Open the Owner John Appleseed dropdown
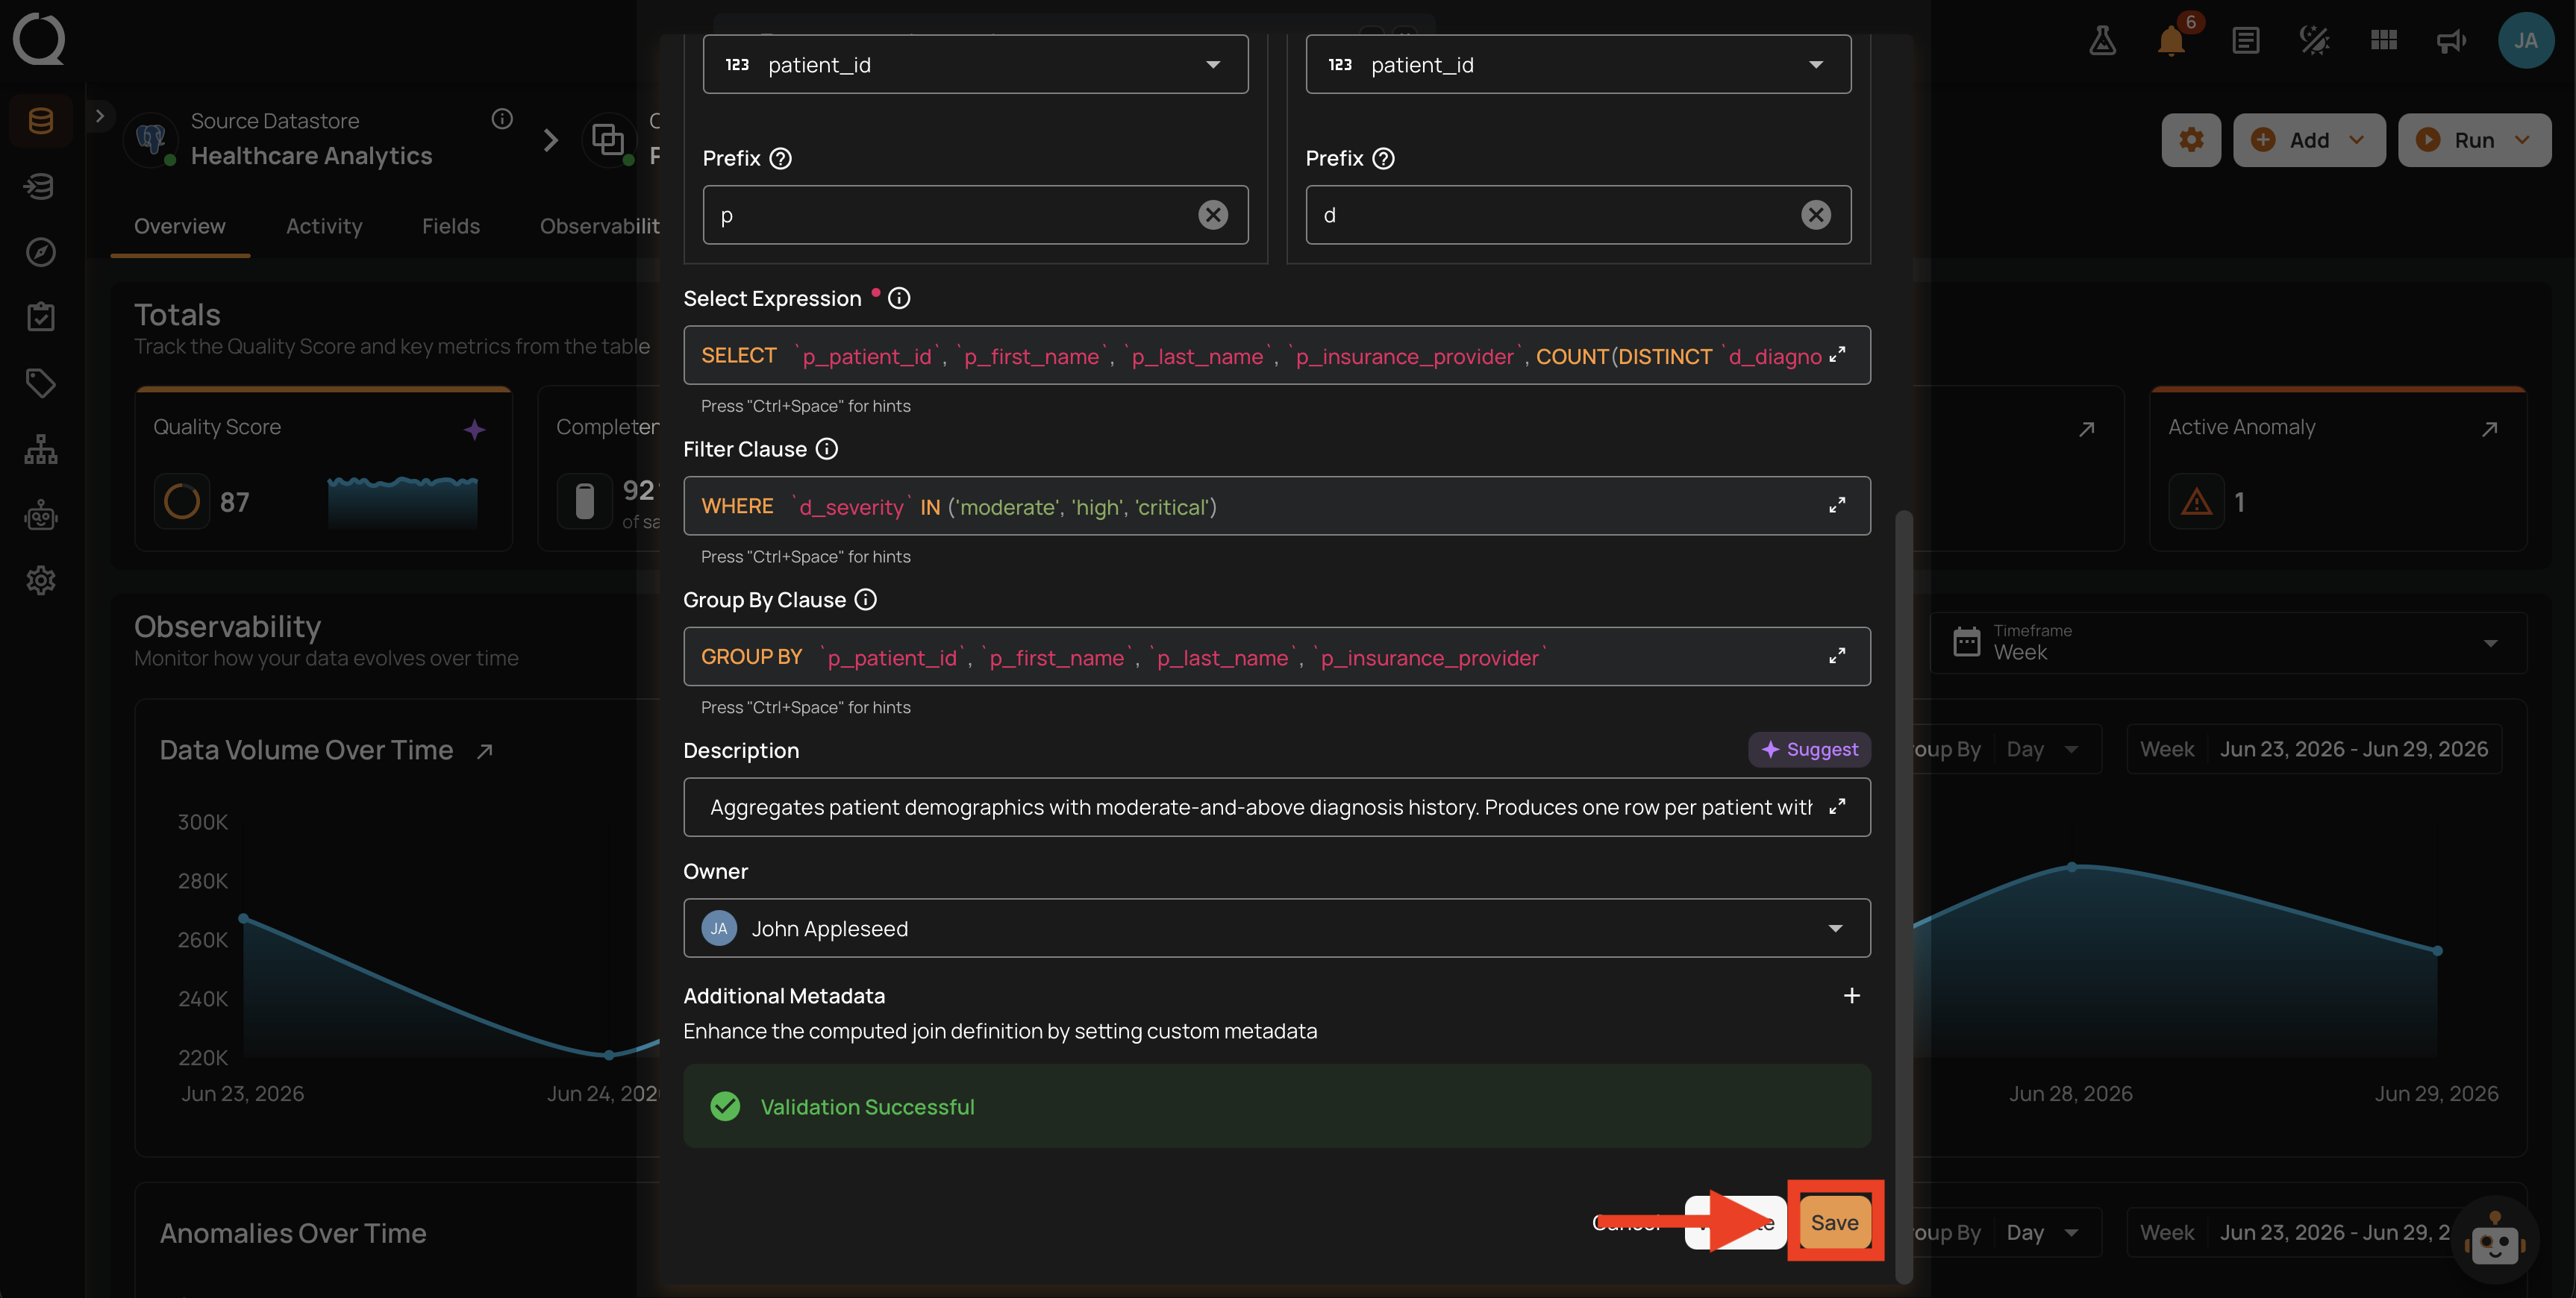 tap(1276, 928)
